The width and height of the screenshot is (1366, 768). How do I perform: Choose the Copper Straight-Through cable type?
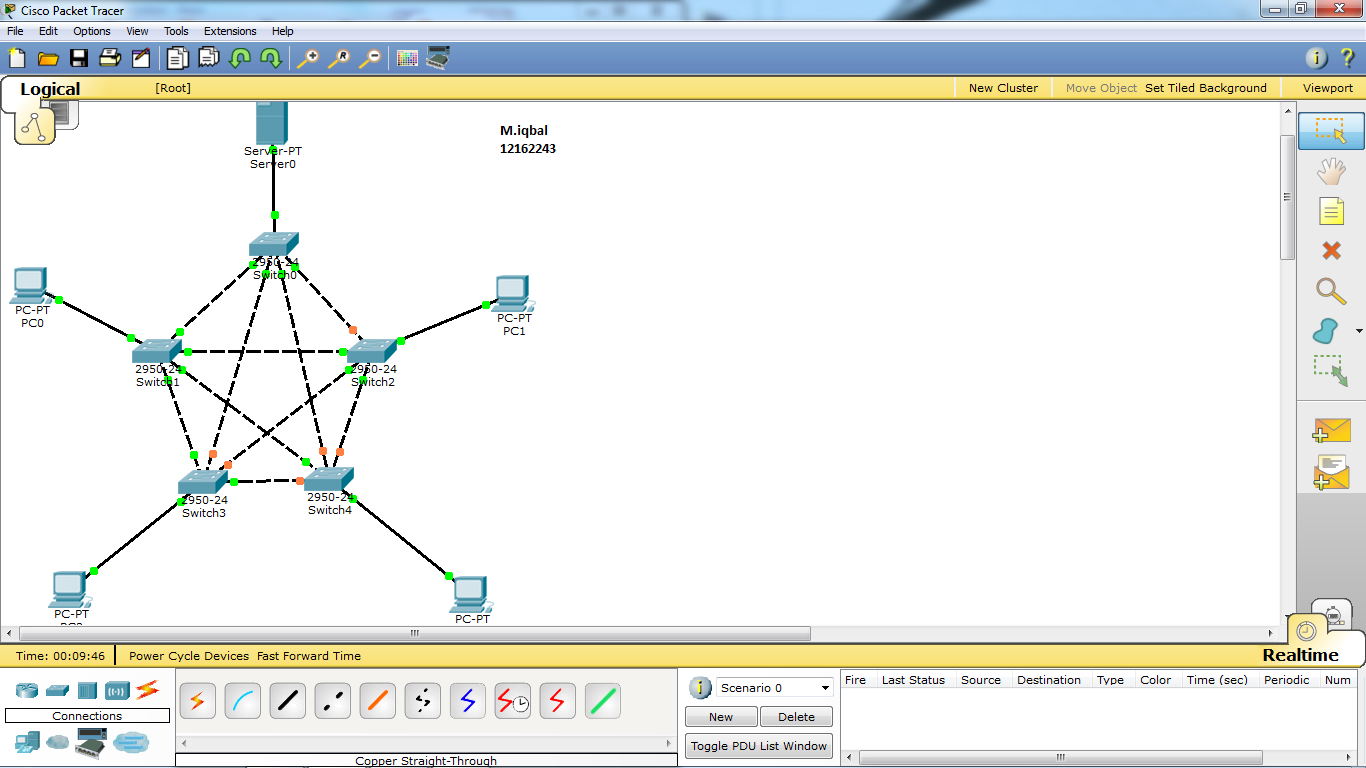coord(287,700)
